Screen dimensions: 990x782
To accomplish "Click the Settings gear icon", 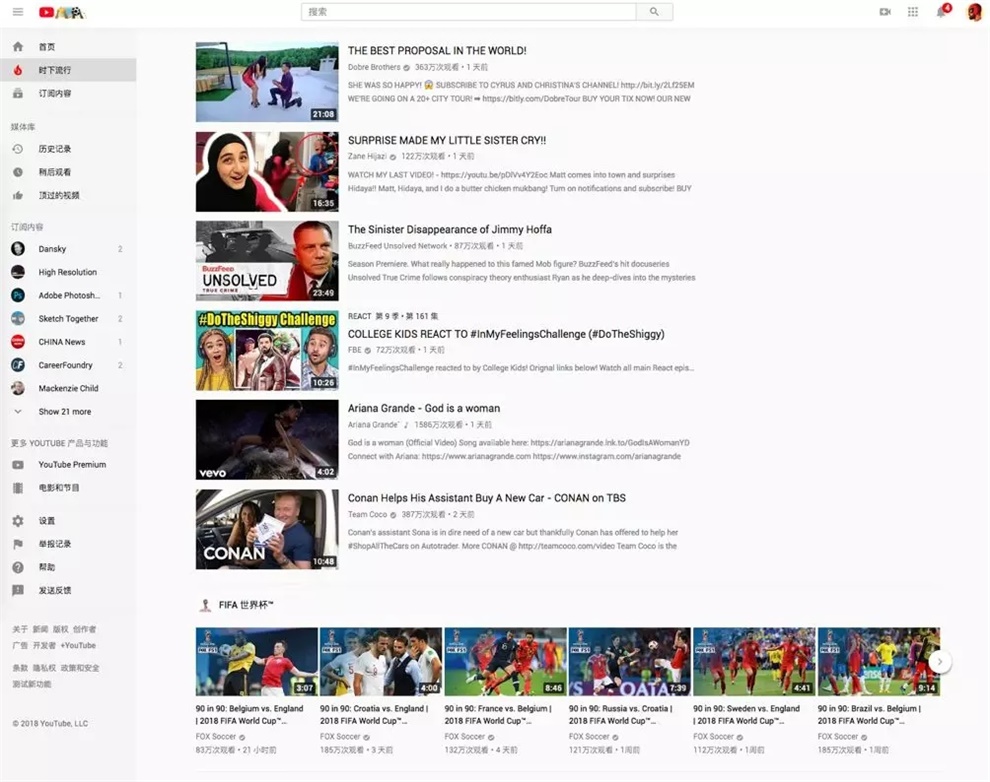I will pyautogui.click(x=18, y=521).
